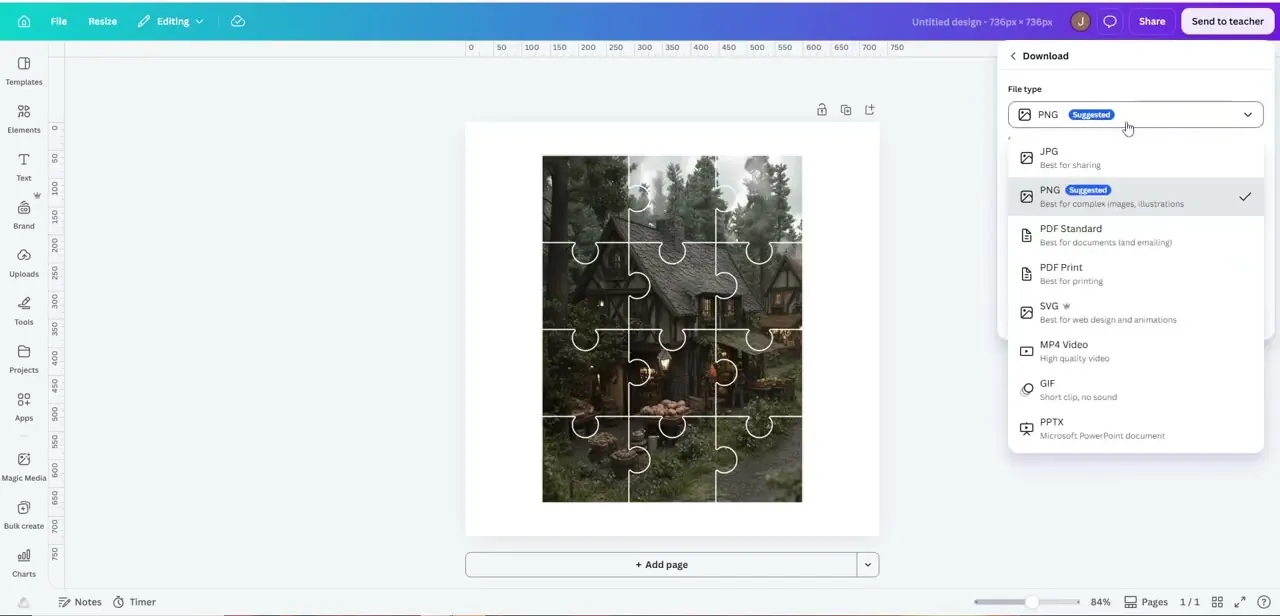The height and width of the screenshot is (616, 1280).
Task: Select the JPG file type option
Action: click(1136, 158)
